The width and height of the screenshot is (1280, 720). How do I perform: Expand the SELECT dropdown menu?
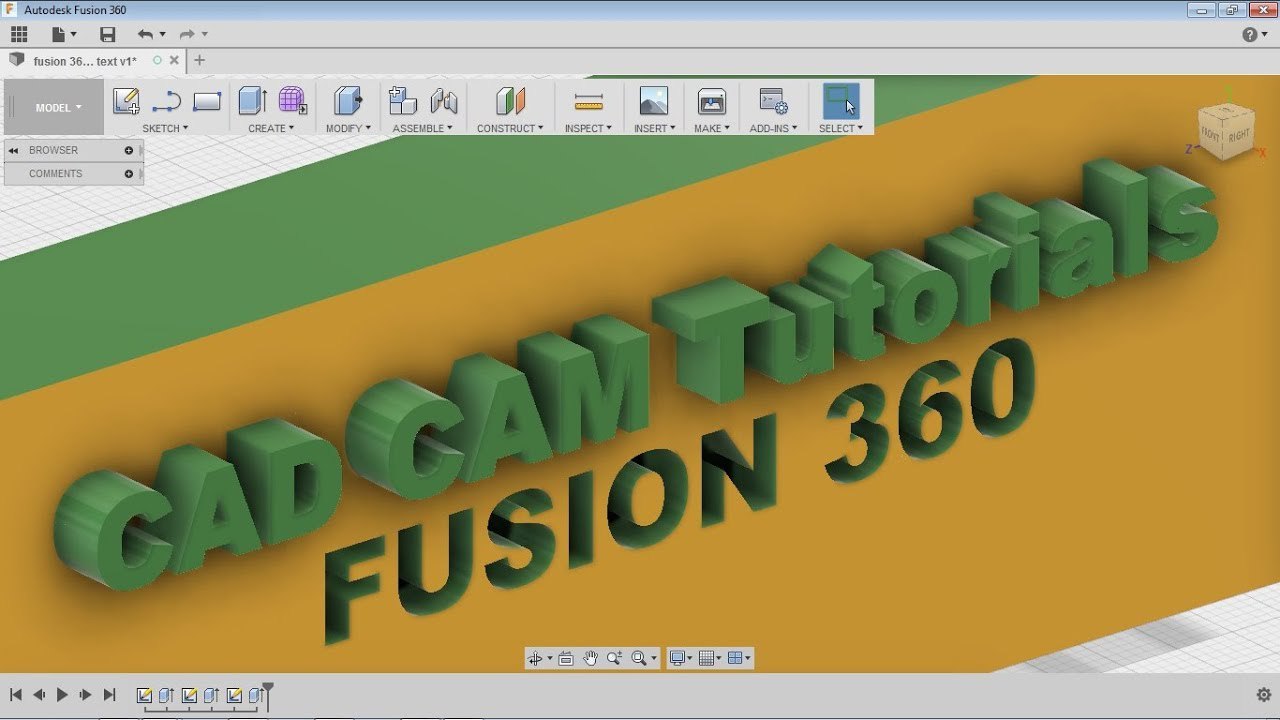[x=840, y=128]
